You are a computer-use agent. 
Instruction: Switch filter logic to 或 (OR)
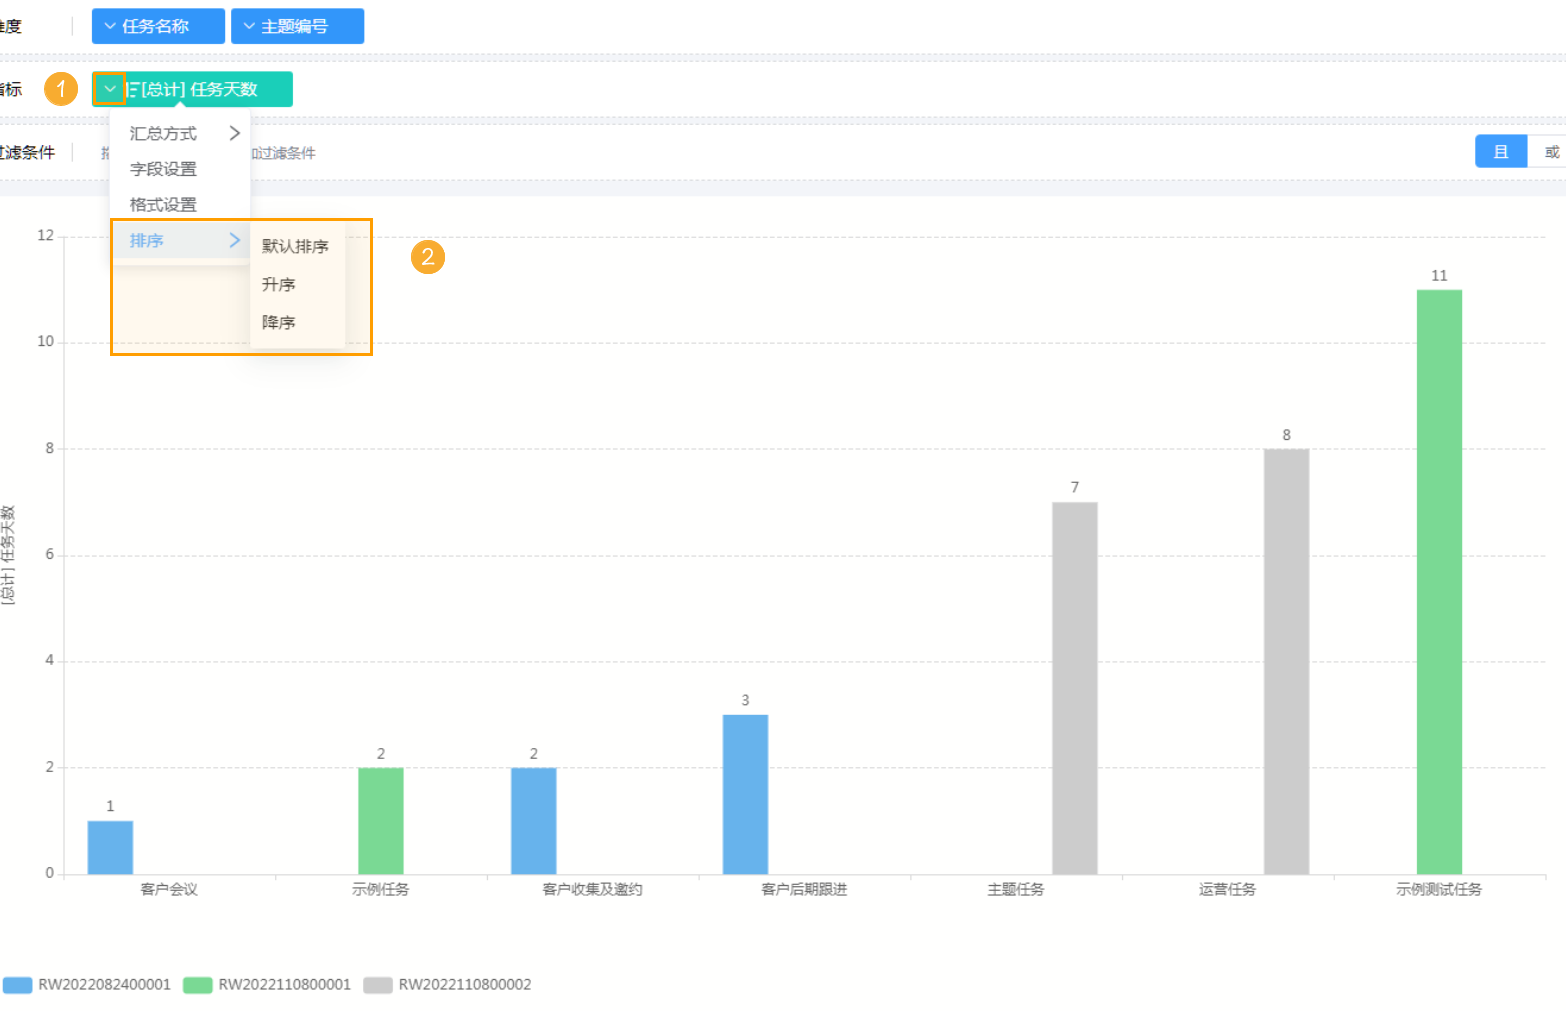click(x=1550, y=152)
